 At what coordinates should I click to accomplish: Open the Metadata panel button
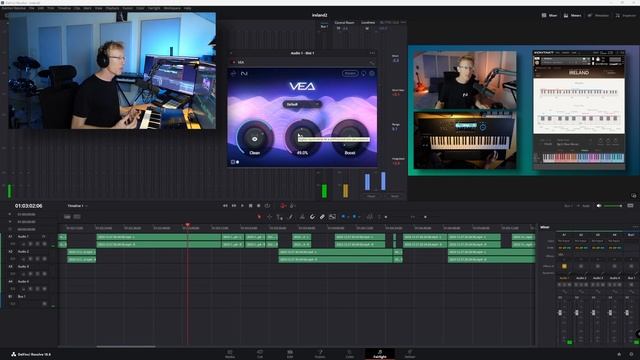(598, 15)
